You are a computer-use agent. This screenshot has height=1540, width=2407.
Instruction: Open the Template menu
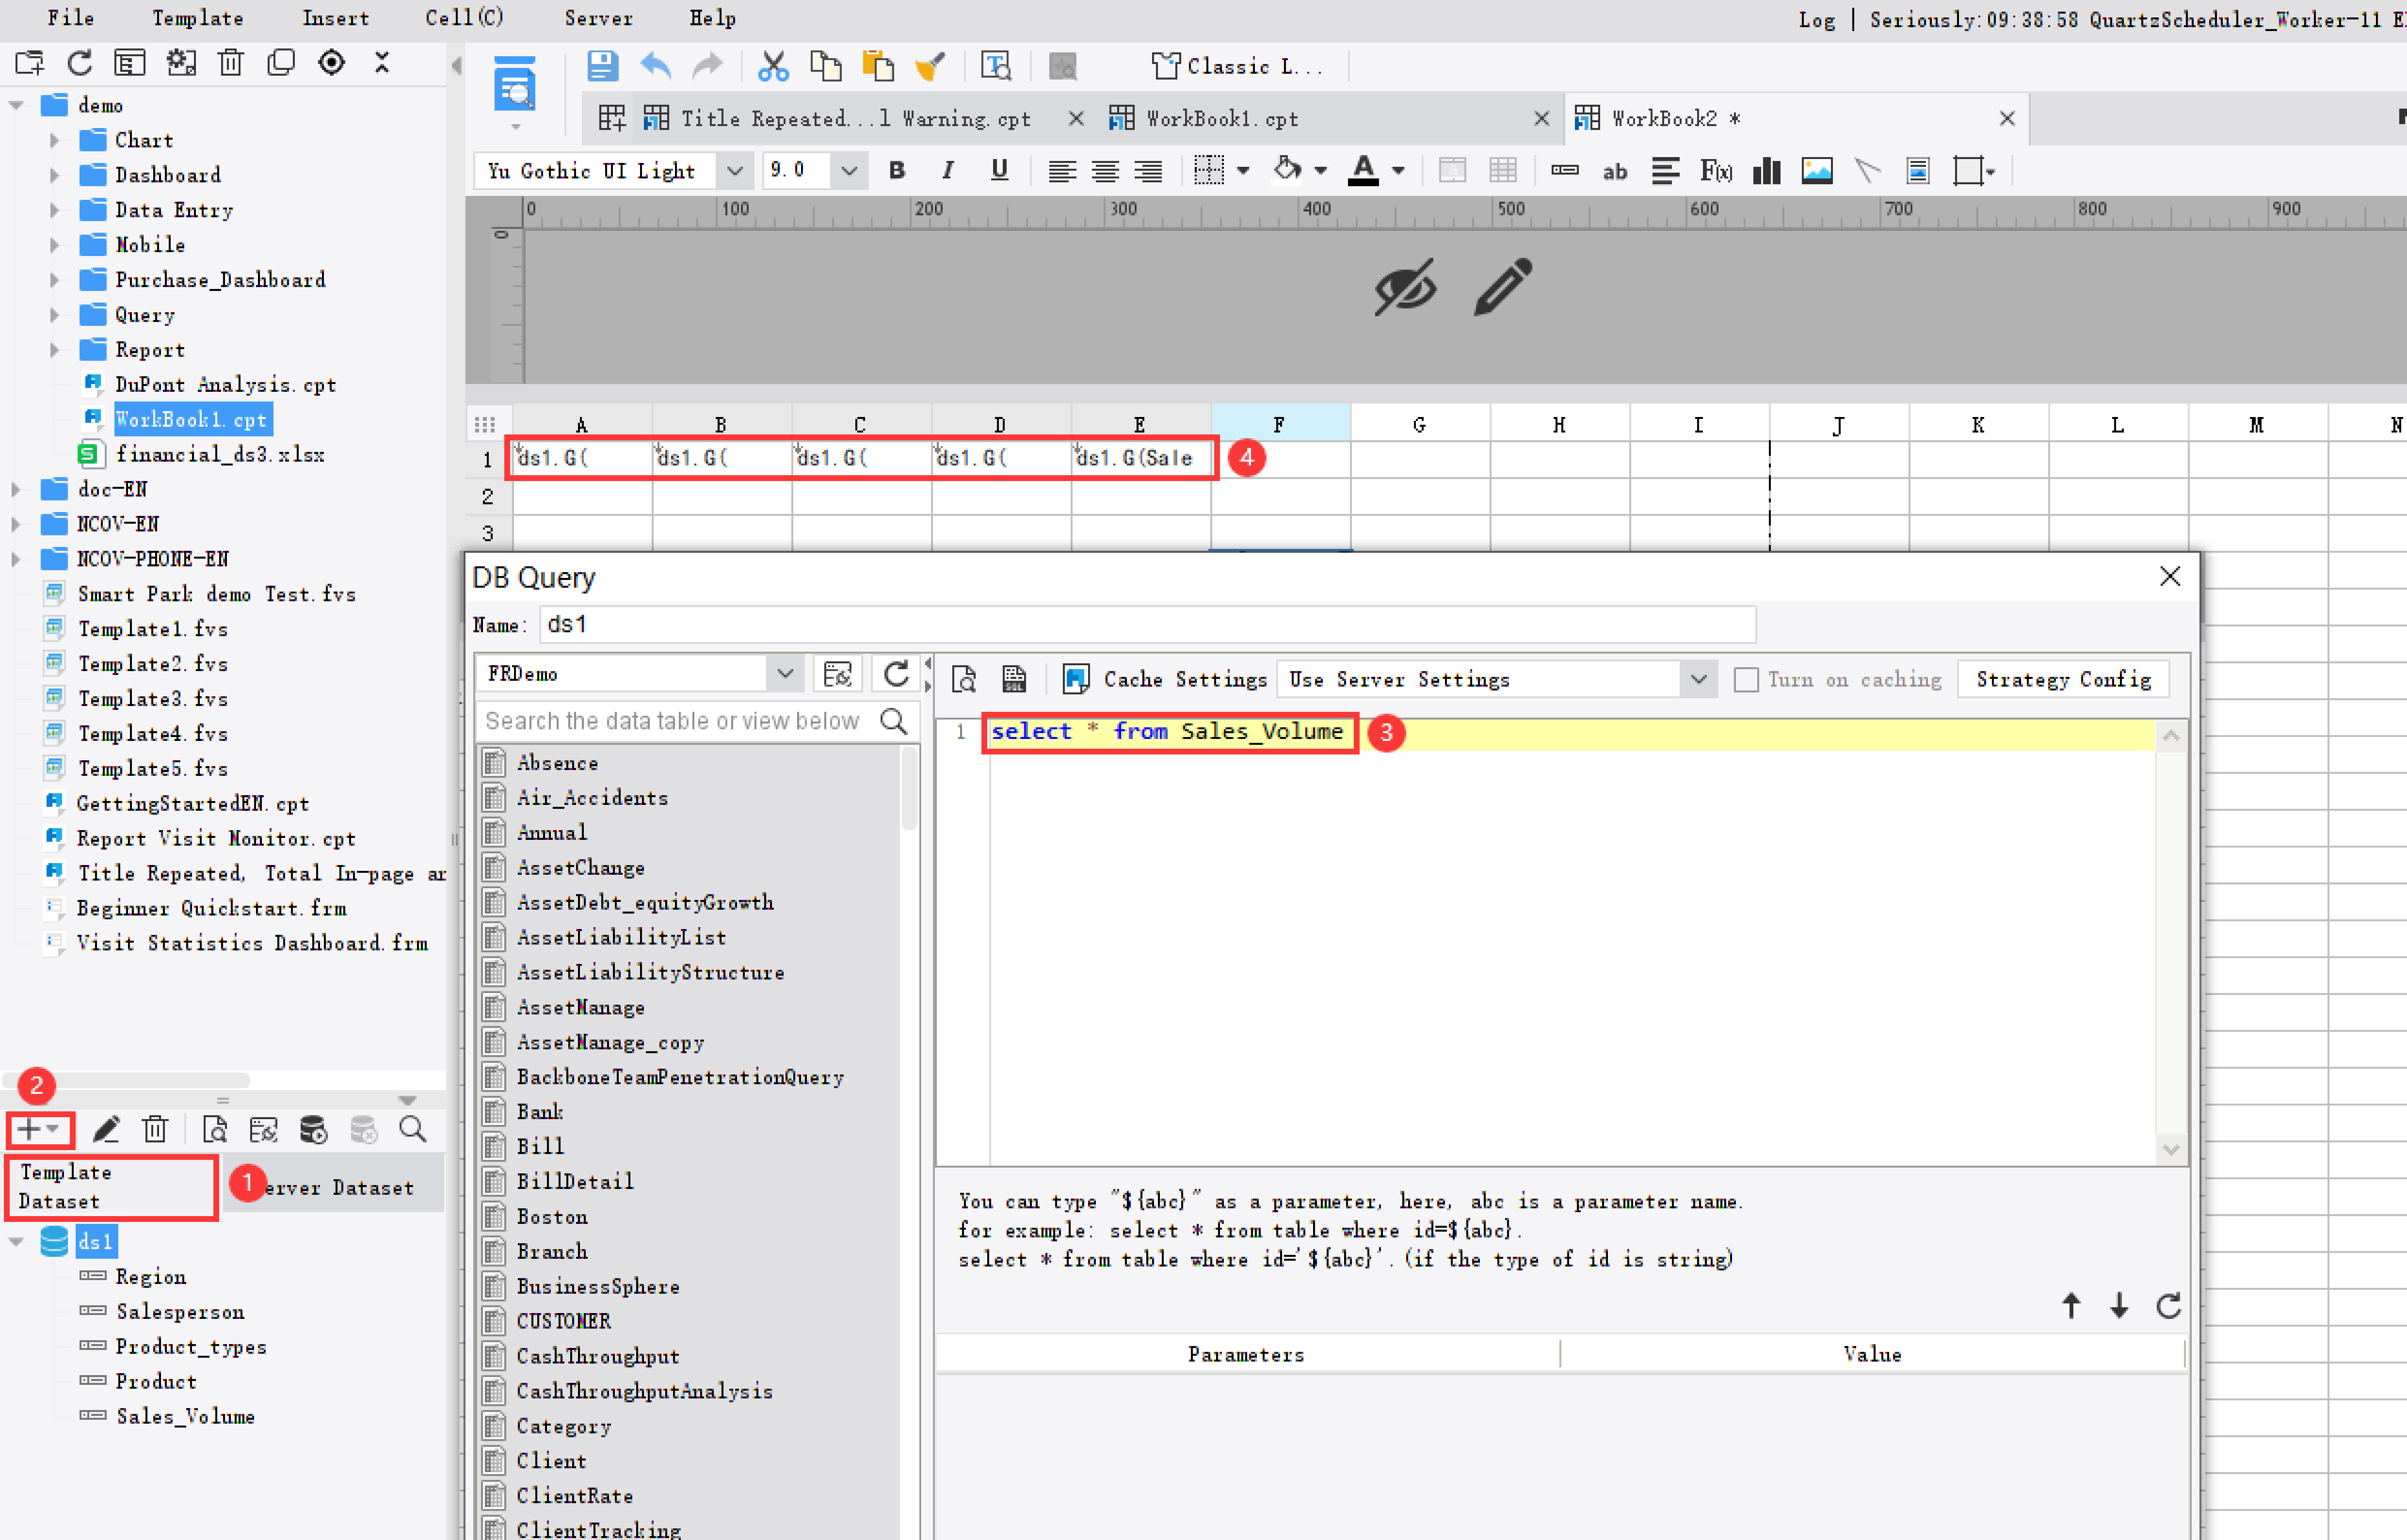[197, 18]
